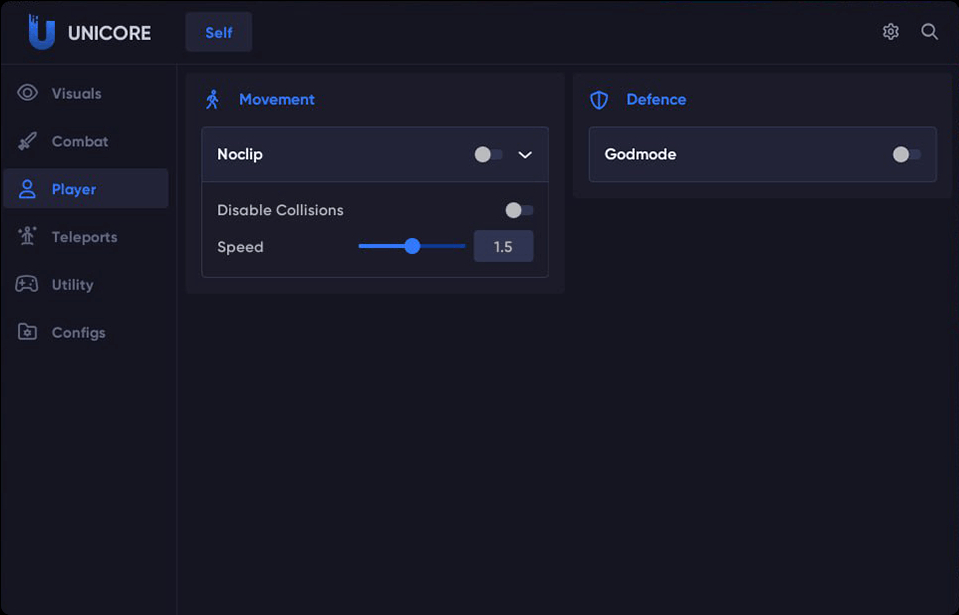Open the Player menu item
Viewport: 959px width, 615px height.
86,189
